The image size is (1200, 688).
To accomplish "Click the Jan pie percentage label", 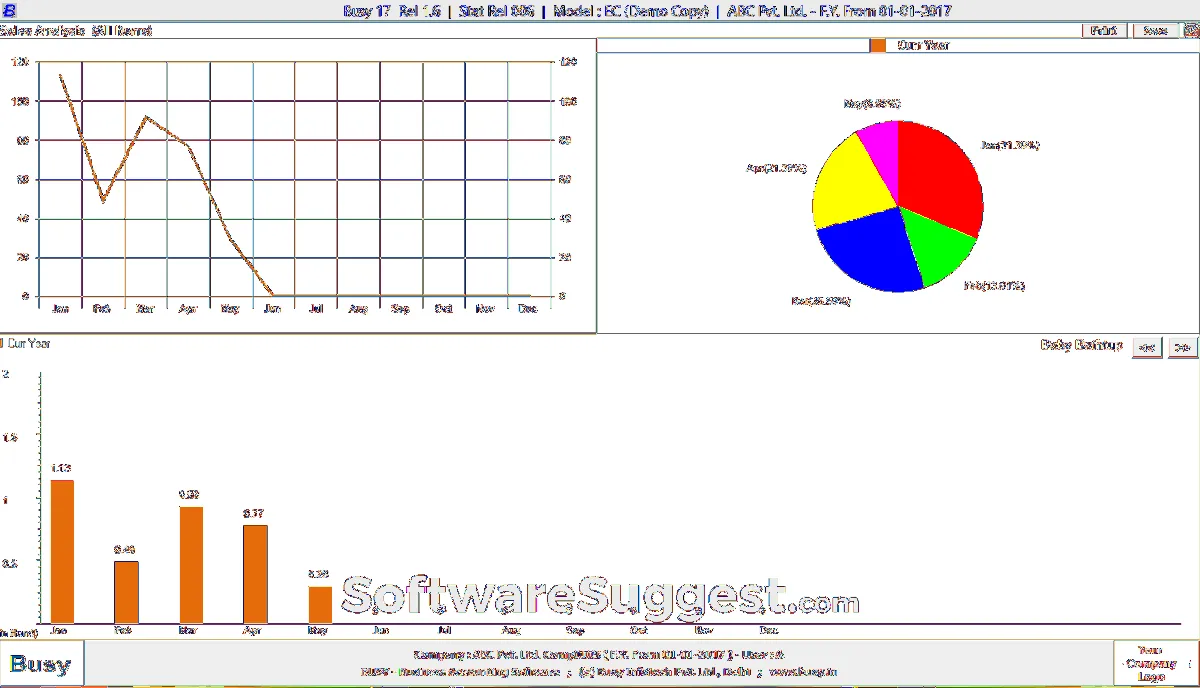I will [1010, 146].
